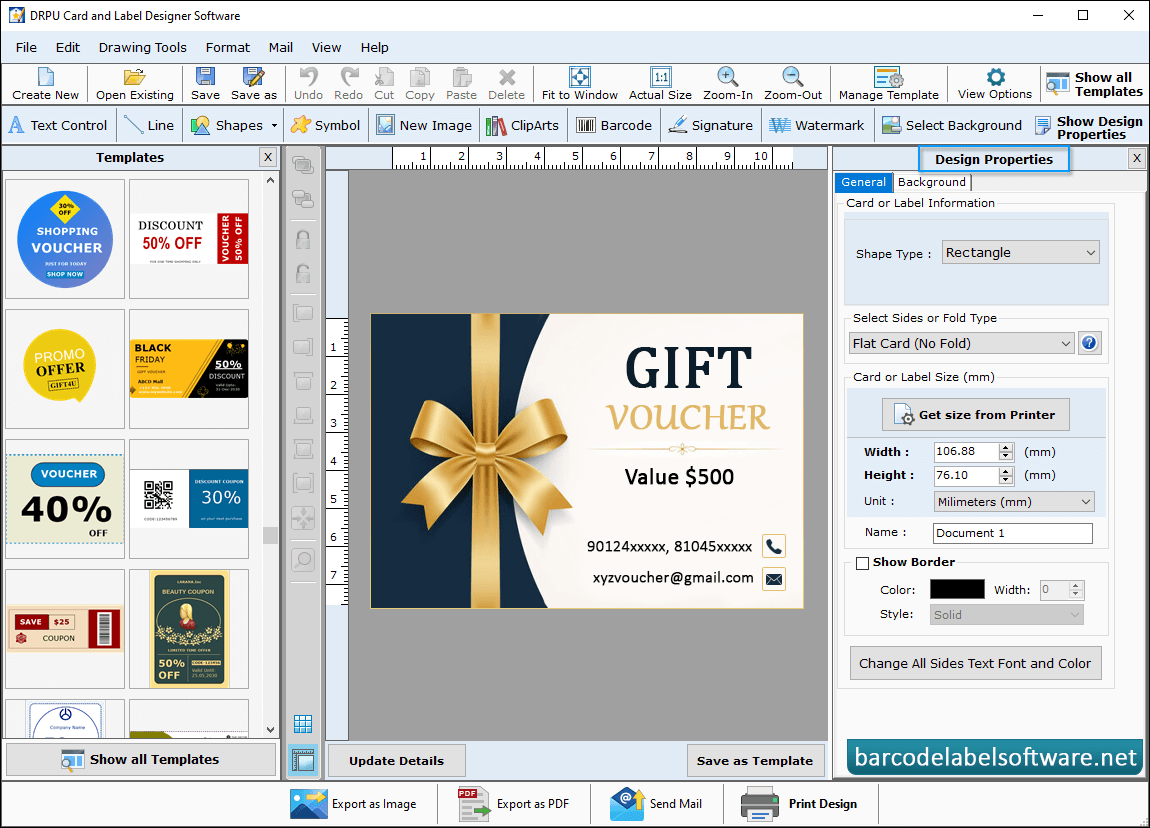The height and width of the screenshot is (828, 1150).
Task: Add a New Image
Action: [425, 125]
